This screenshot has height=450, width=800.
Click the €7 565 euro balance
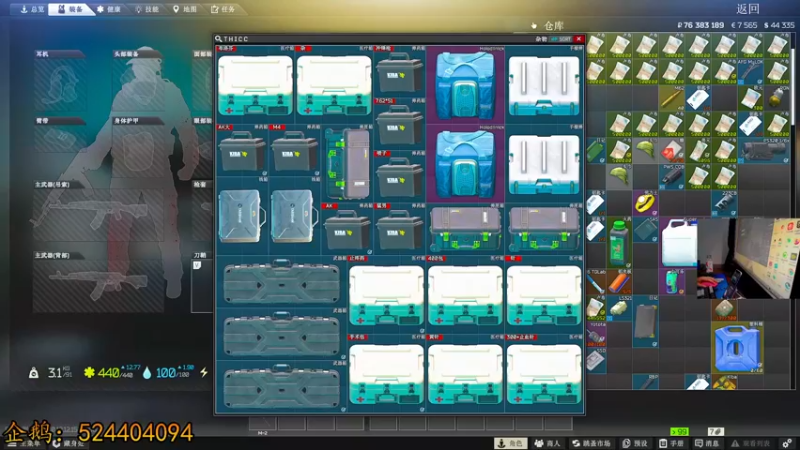pyautogui.click(x=744, y=25)
